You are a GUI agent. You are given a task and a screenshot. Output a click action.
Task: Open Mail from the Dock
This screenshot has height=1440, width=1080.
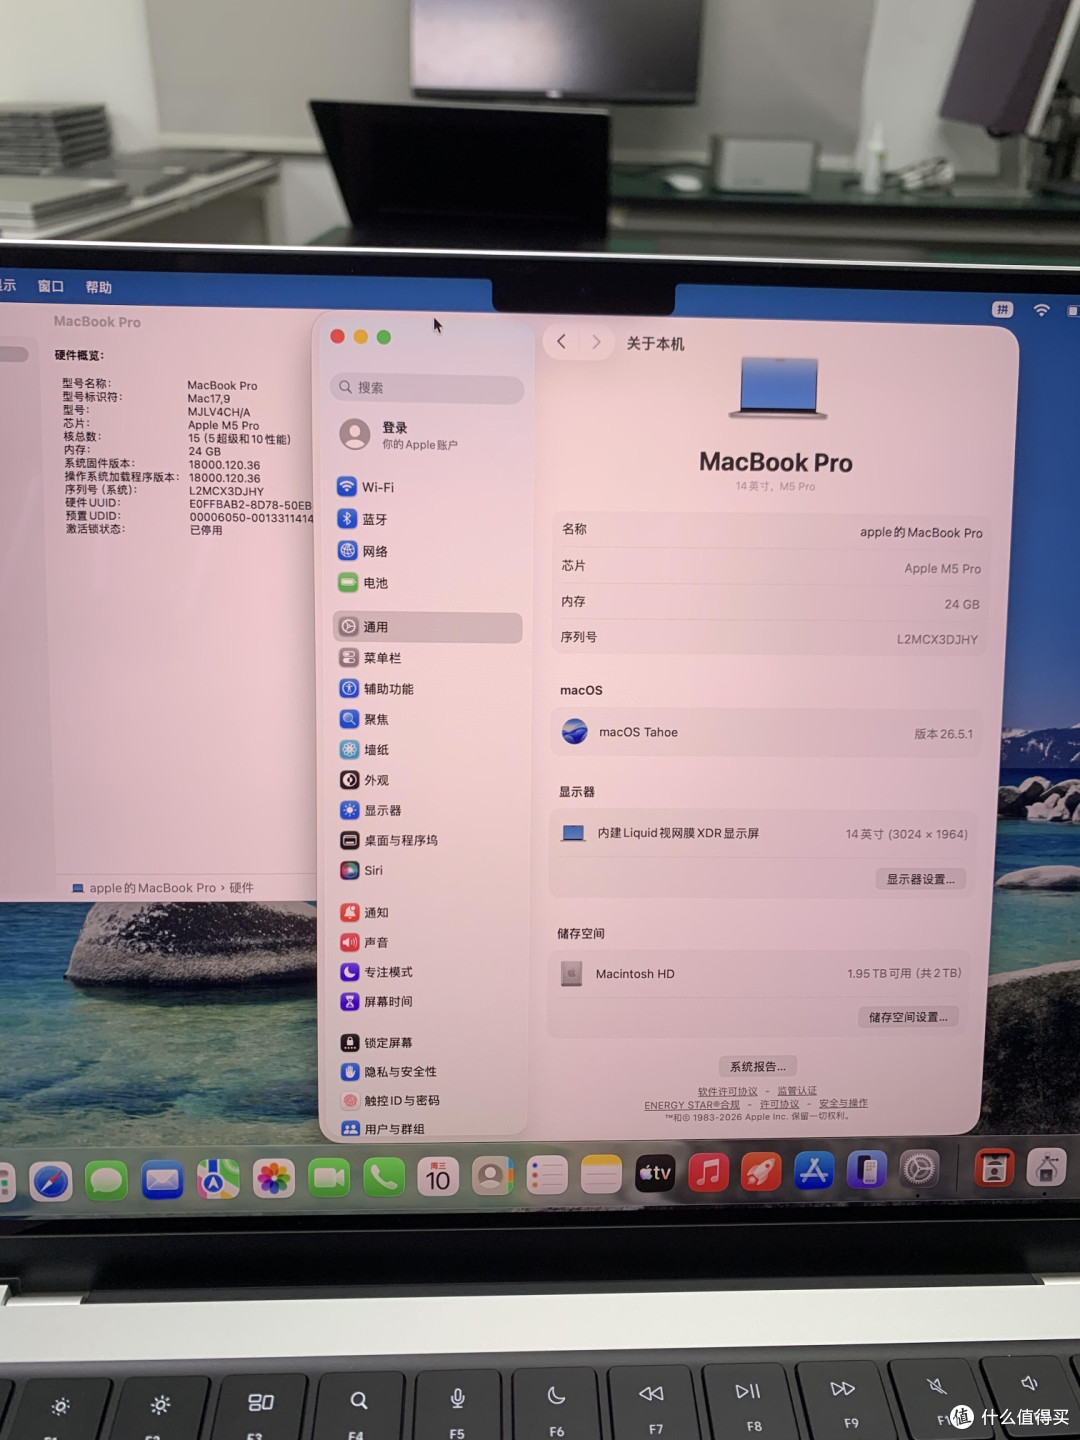pyautogui.click(x=162, y=1180)
